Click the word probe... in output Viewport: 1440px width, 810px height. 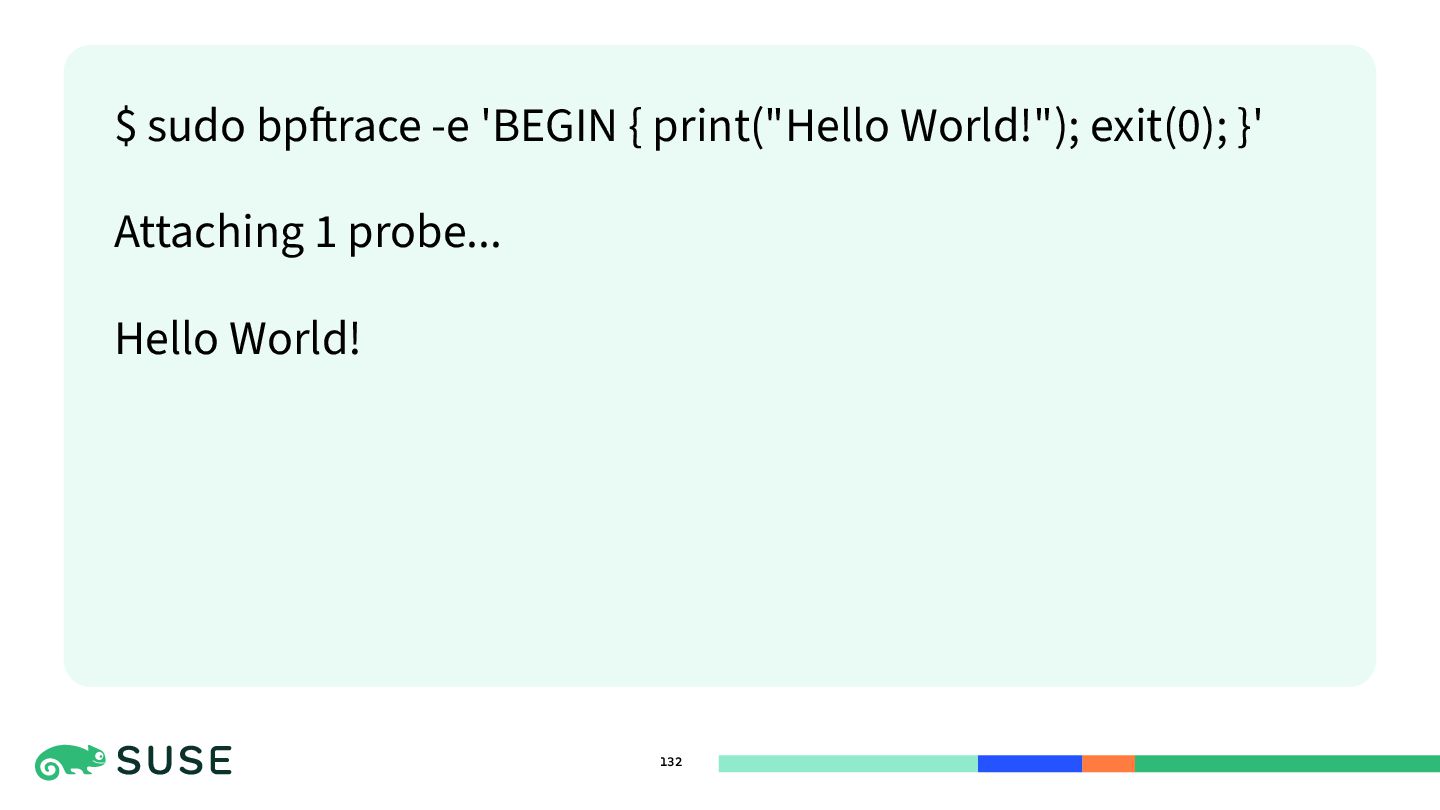424,235
